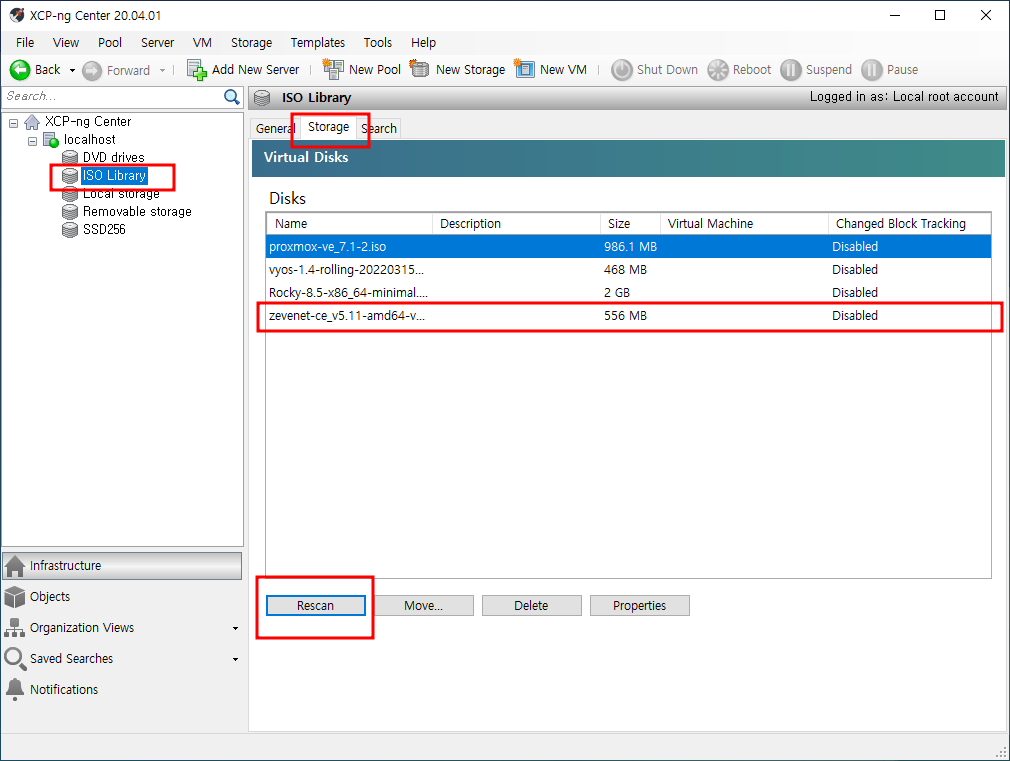The height and width of the screenshot is (761, 1010).
Task: Click the Notifications bell icon
Action: [x=15, y=689]
